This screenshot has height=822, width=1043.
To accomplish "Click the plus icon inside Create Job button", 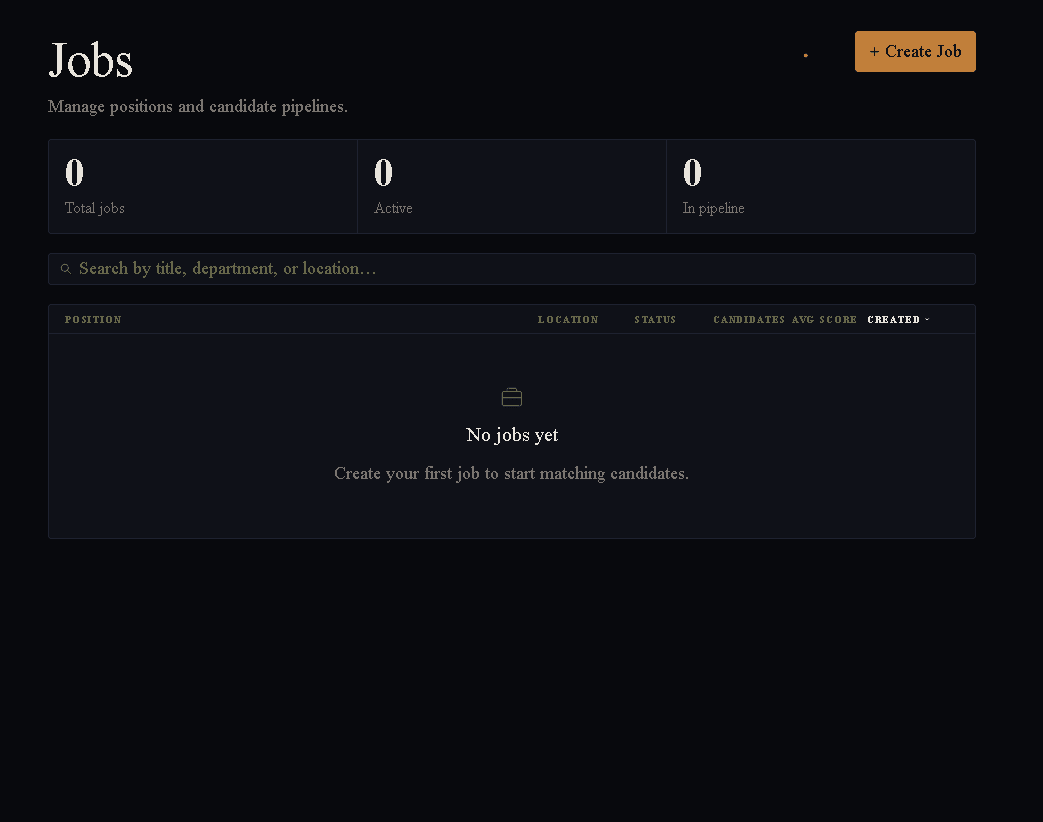I will tap(876, 51).
